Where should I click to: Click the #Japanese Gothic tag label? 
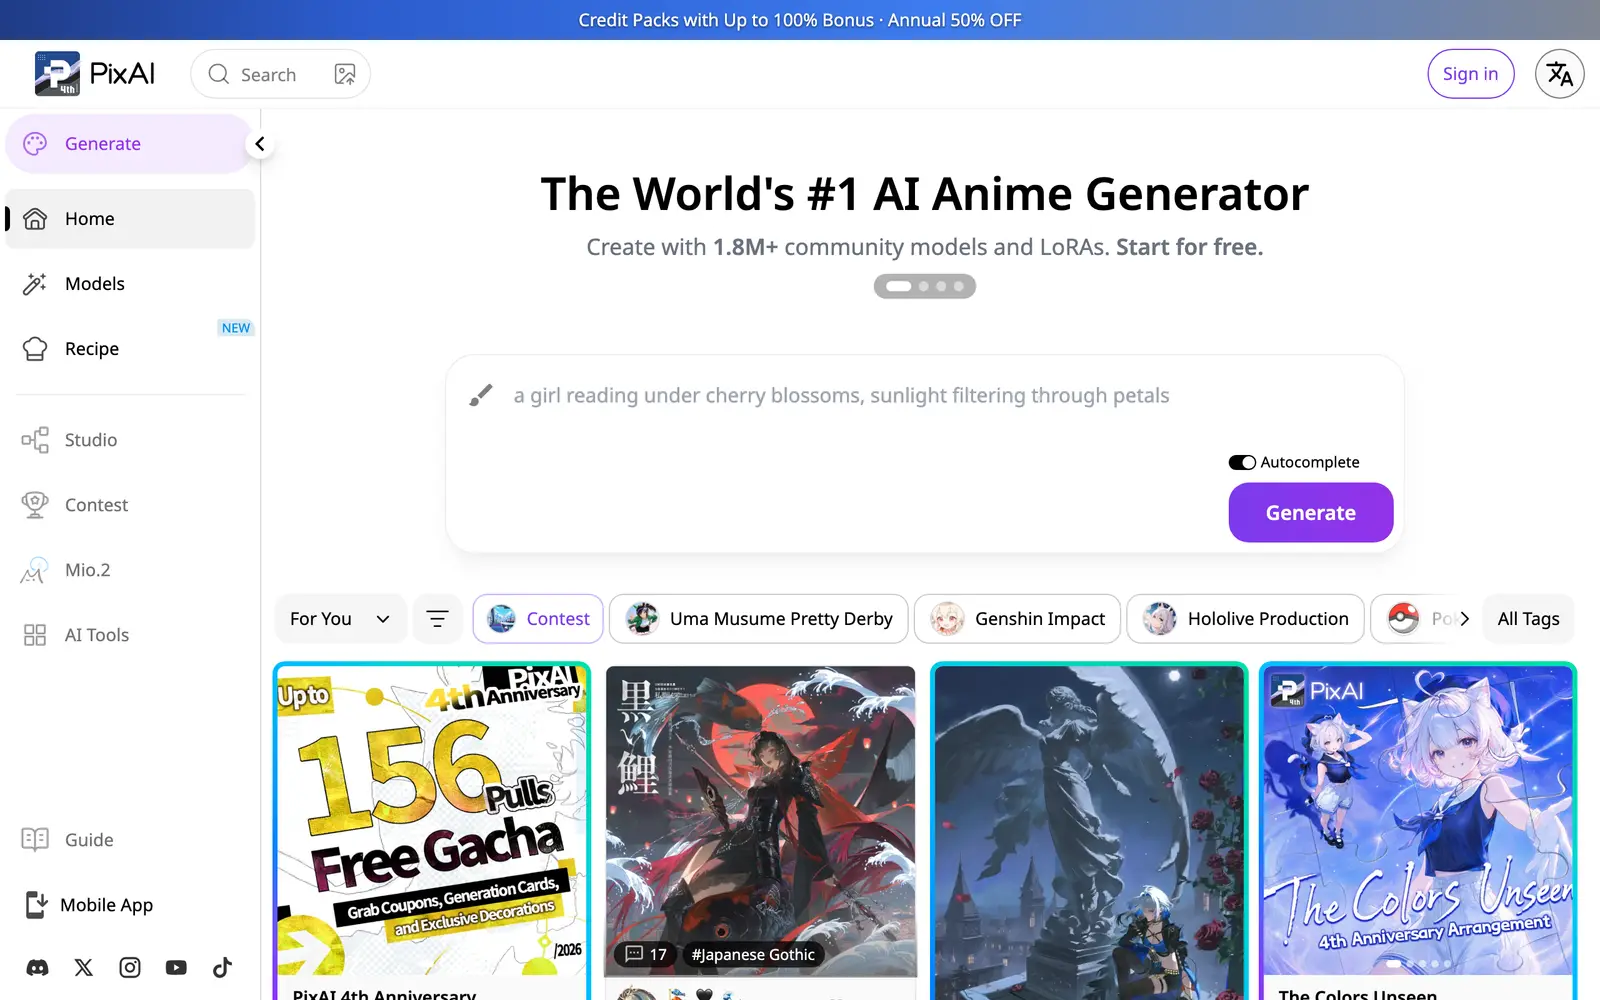coord(753,955)
